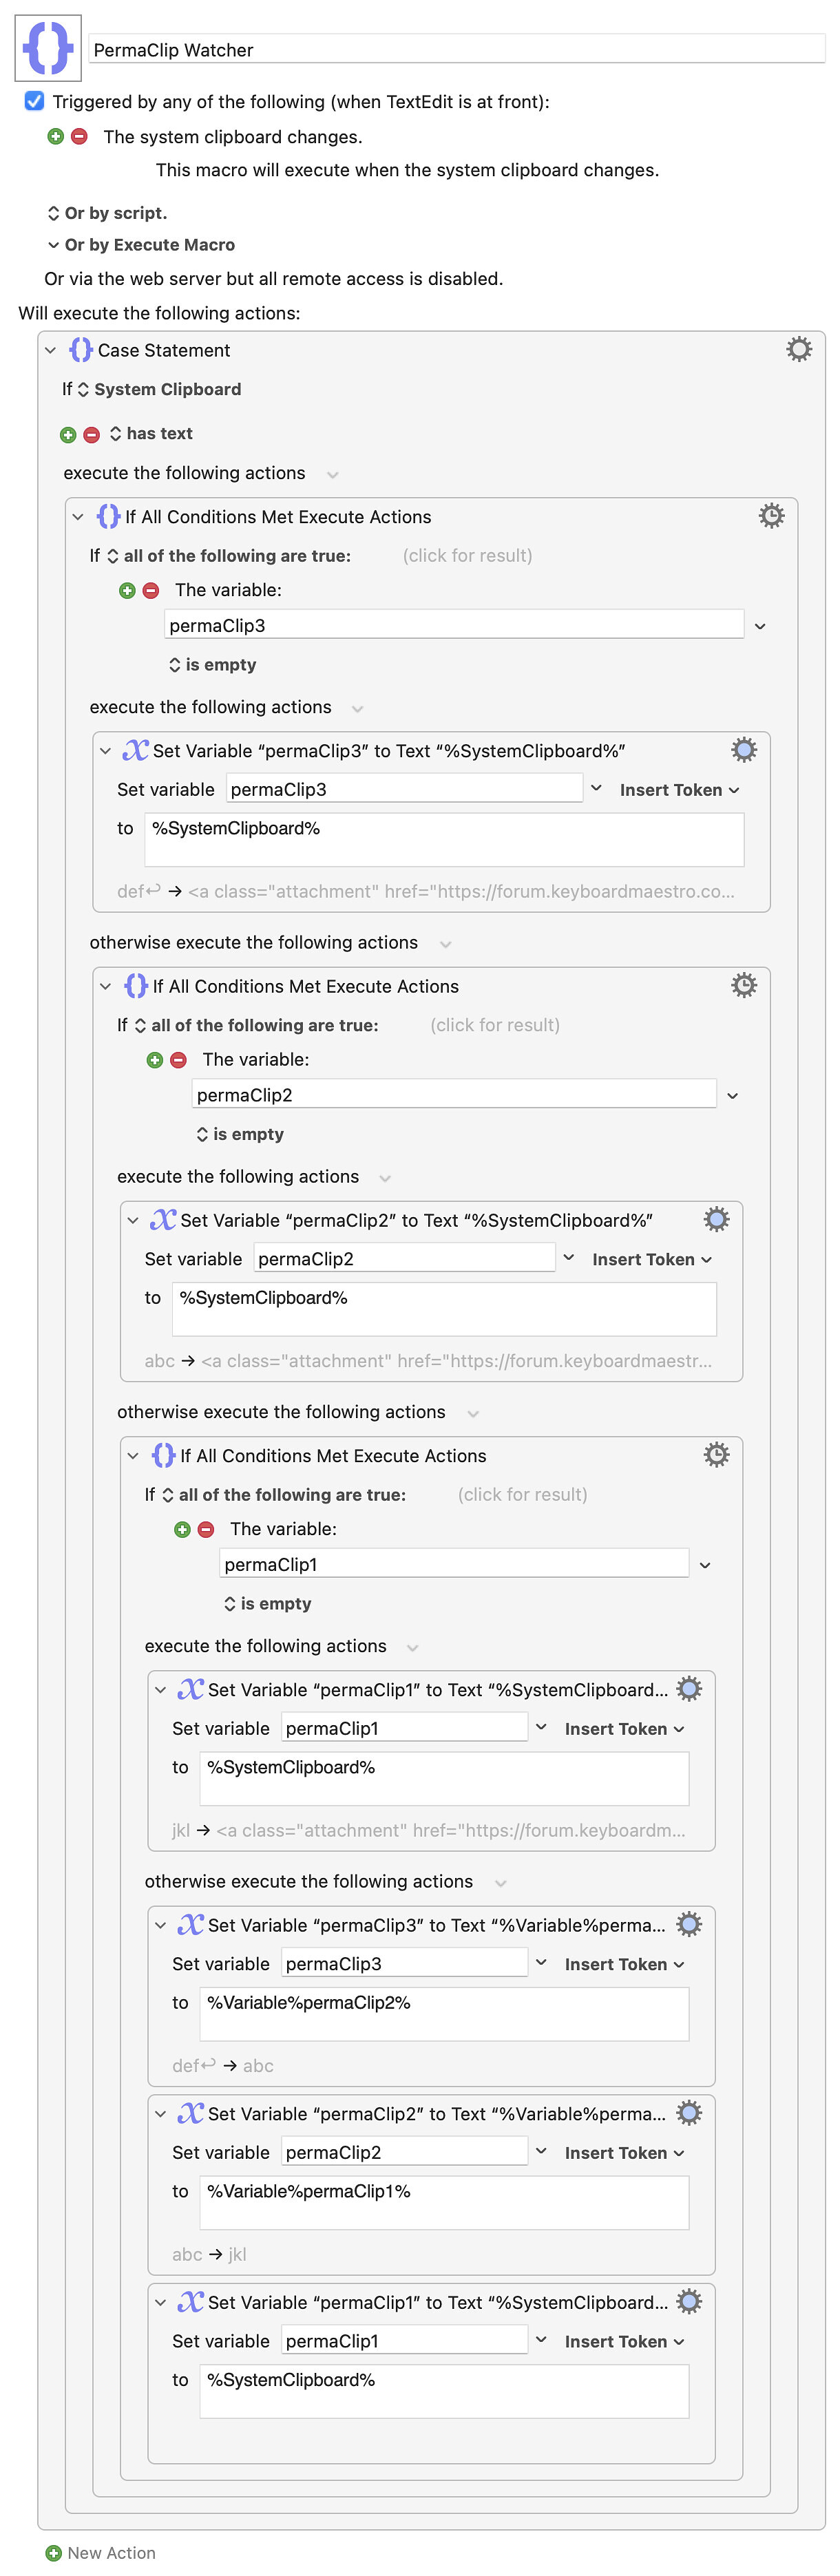This screenshot has height=2576, width=840.
Task: Change the 'System Clipboard' case source popup
Action: coord(159,389)
